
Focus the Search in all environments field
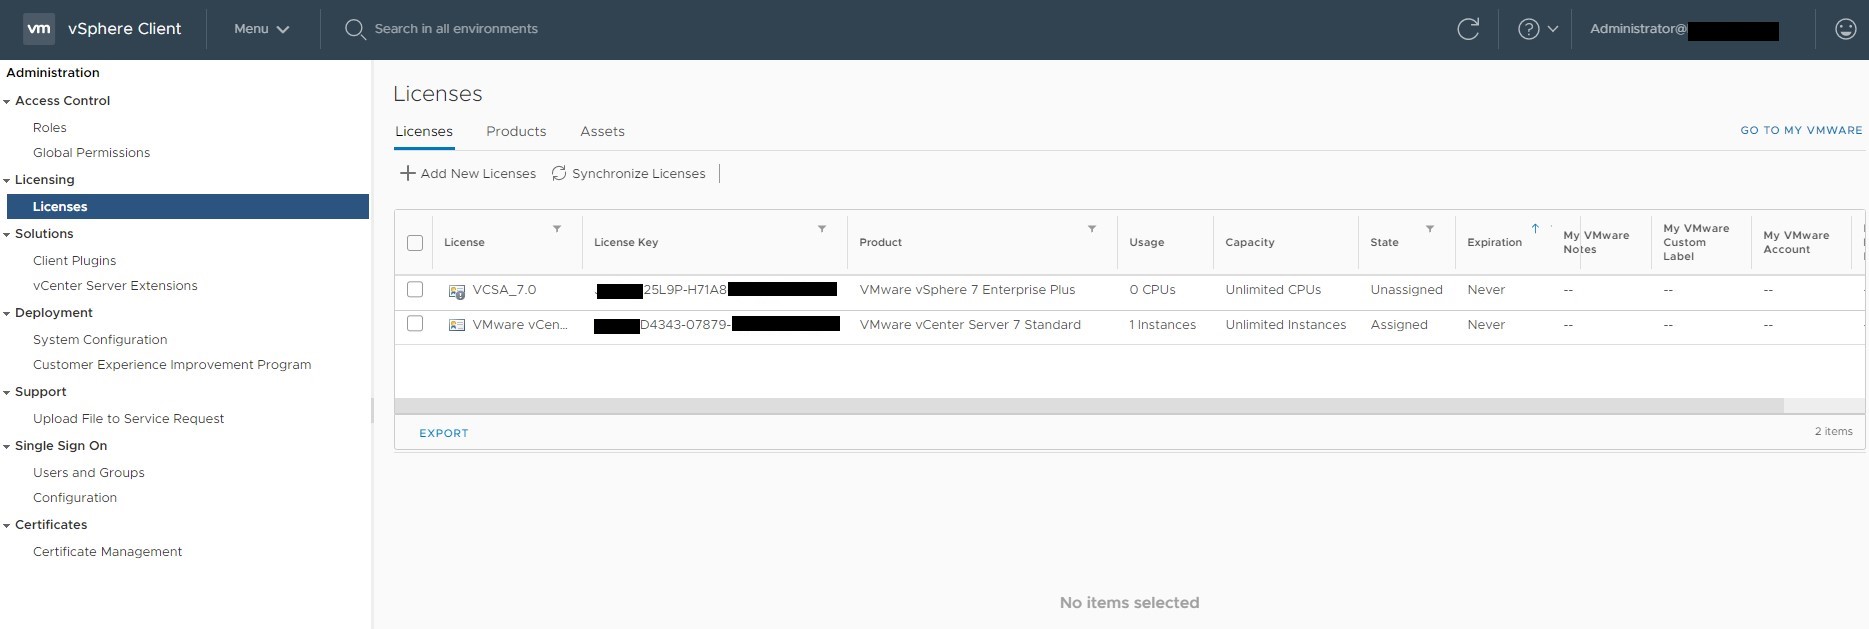(x=456, y=29)
